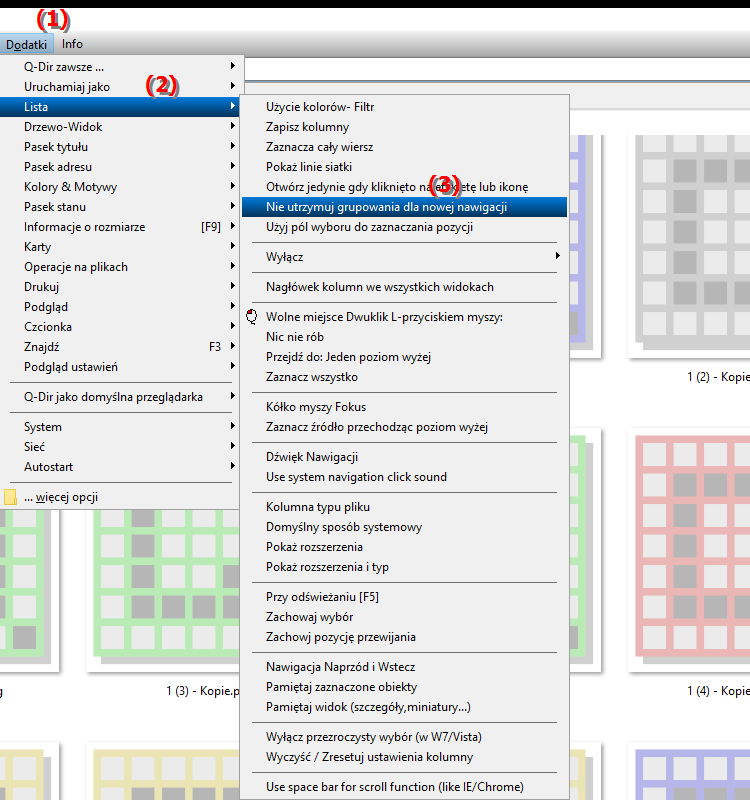This screenshot has height=800, width=750.
Task: Open the Drukuj menu entry
Action: pos(121,287)
